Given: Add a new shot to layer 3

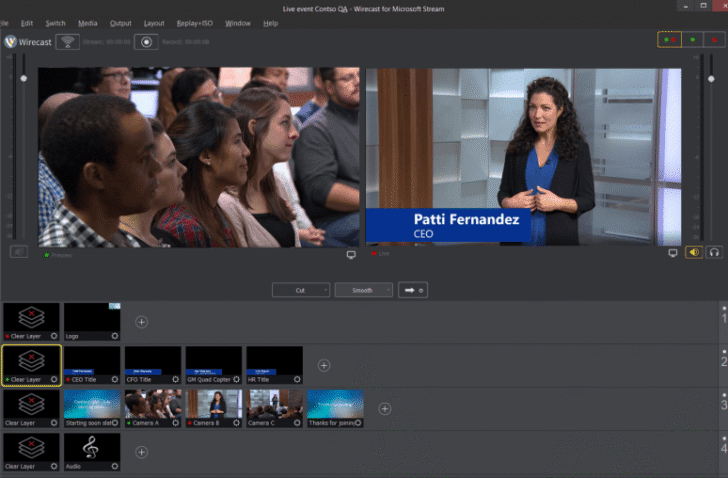Looking at the screenshot, I should point(385,409).
